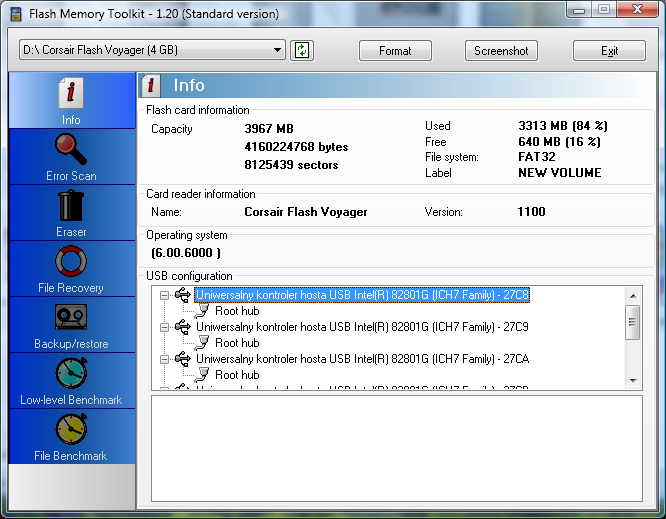Click USB tree scrollbar up arrow

point(633,296)
